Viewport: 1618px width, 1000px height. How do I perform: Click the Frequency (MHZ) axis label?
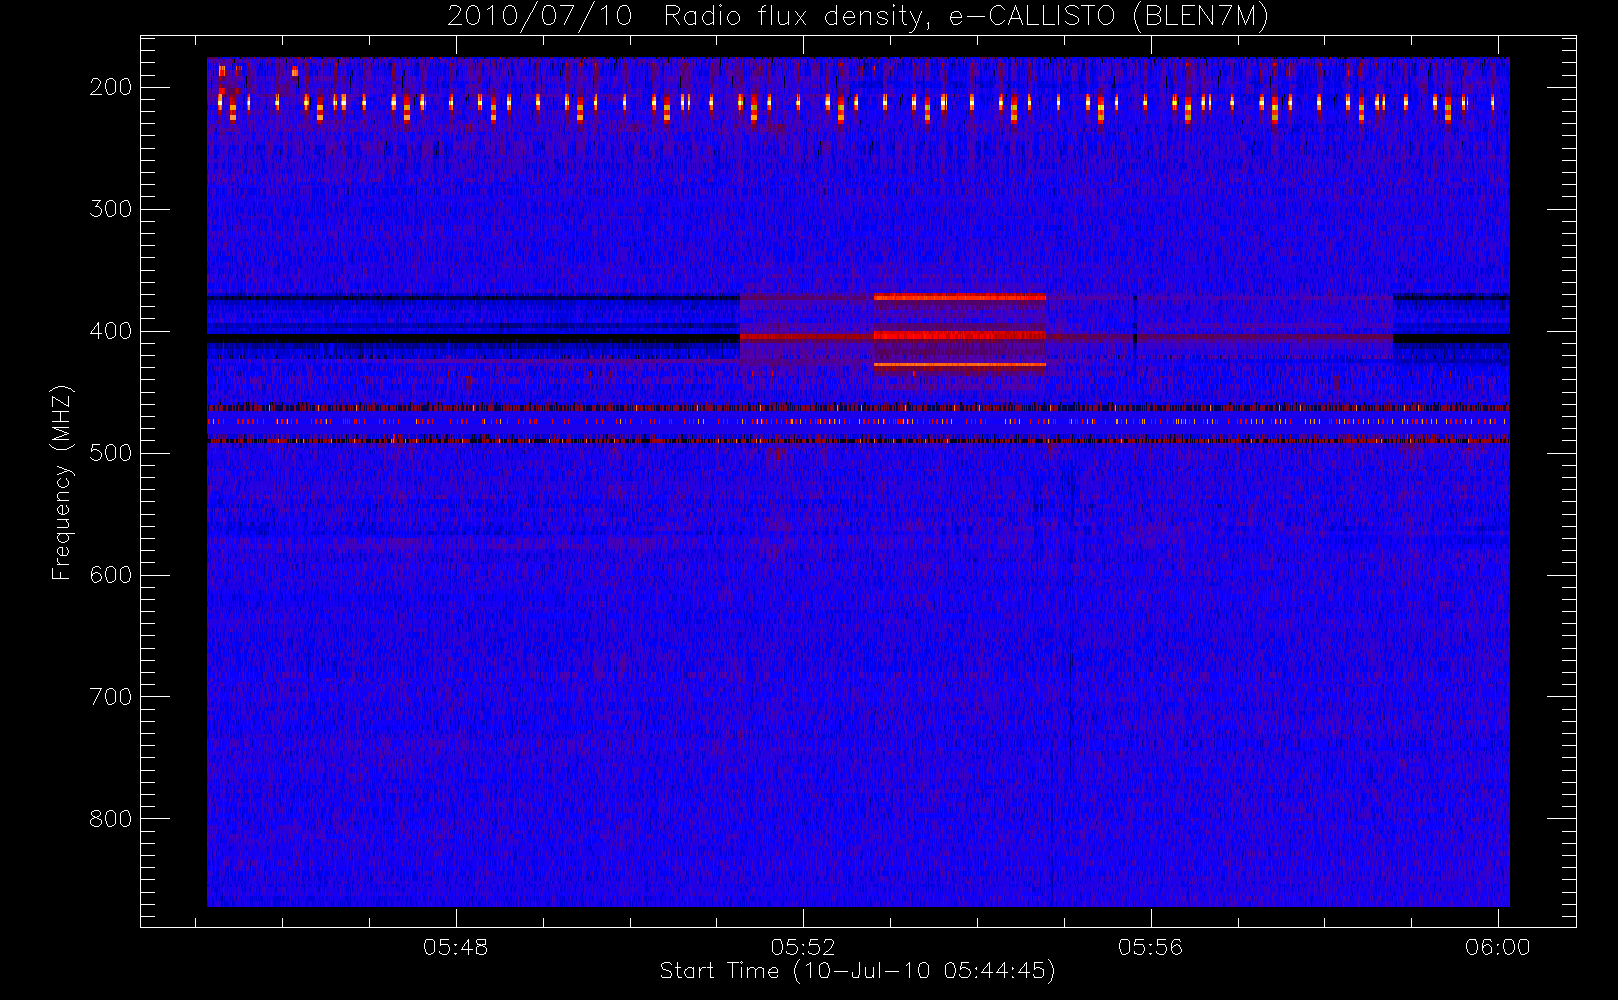tap(62, 482)
